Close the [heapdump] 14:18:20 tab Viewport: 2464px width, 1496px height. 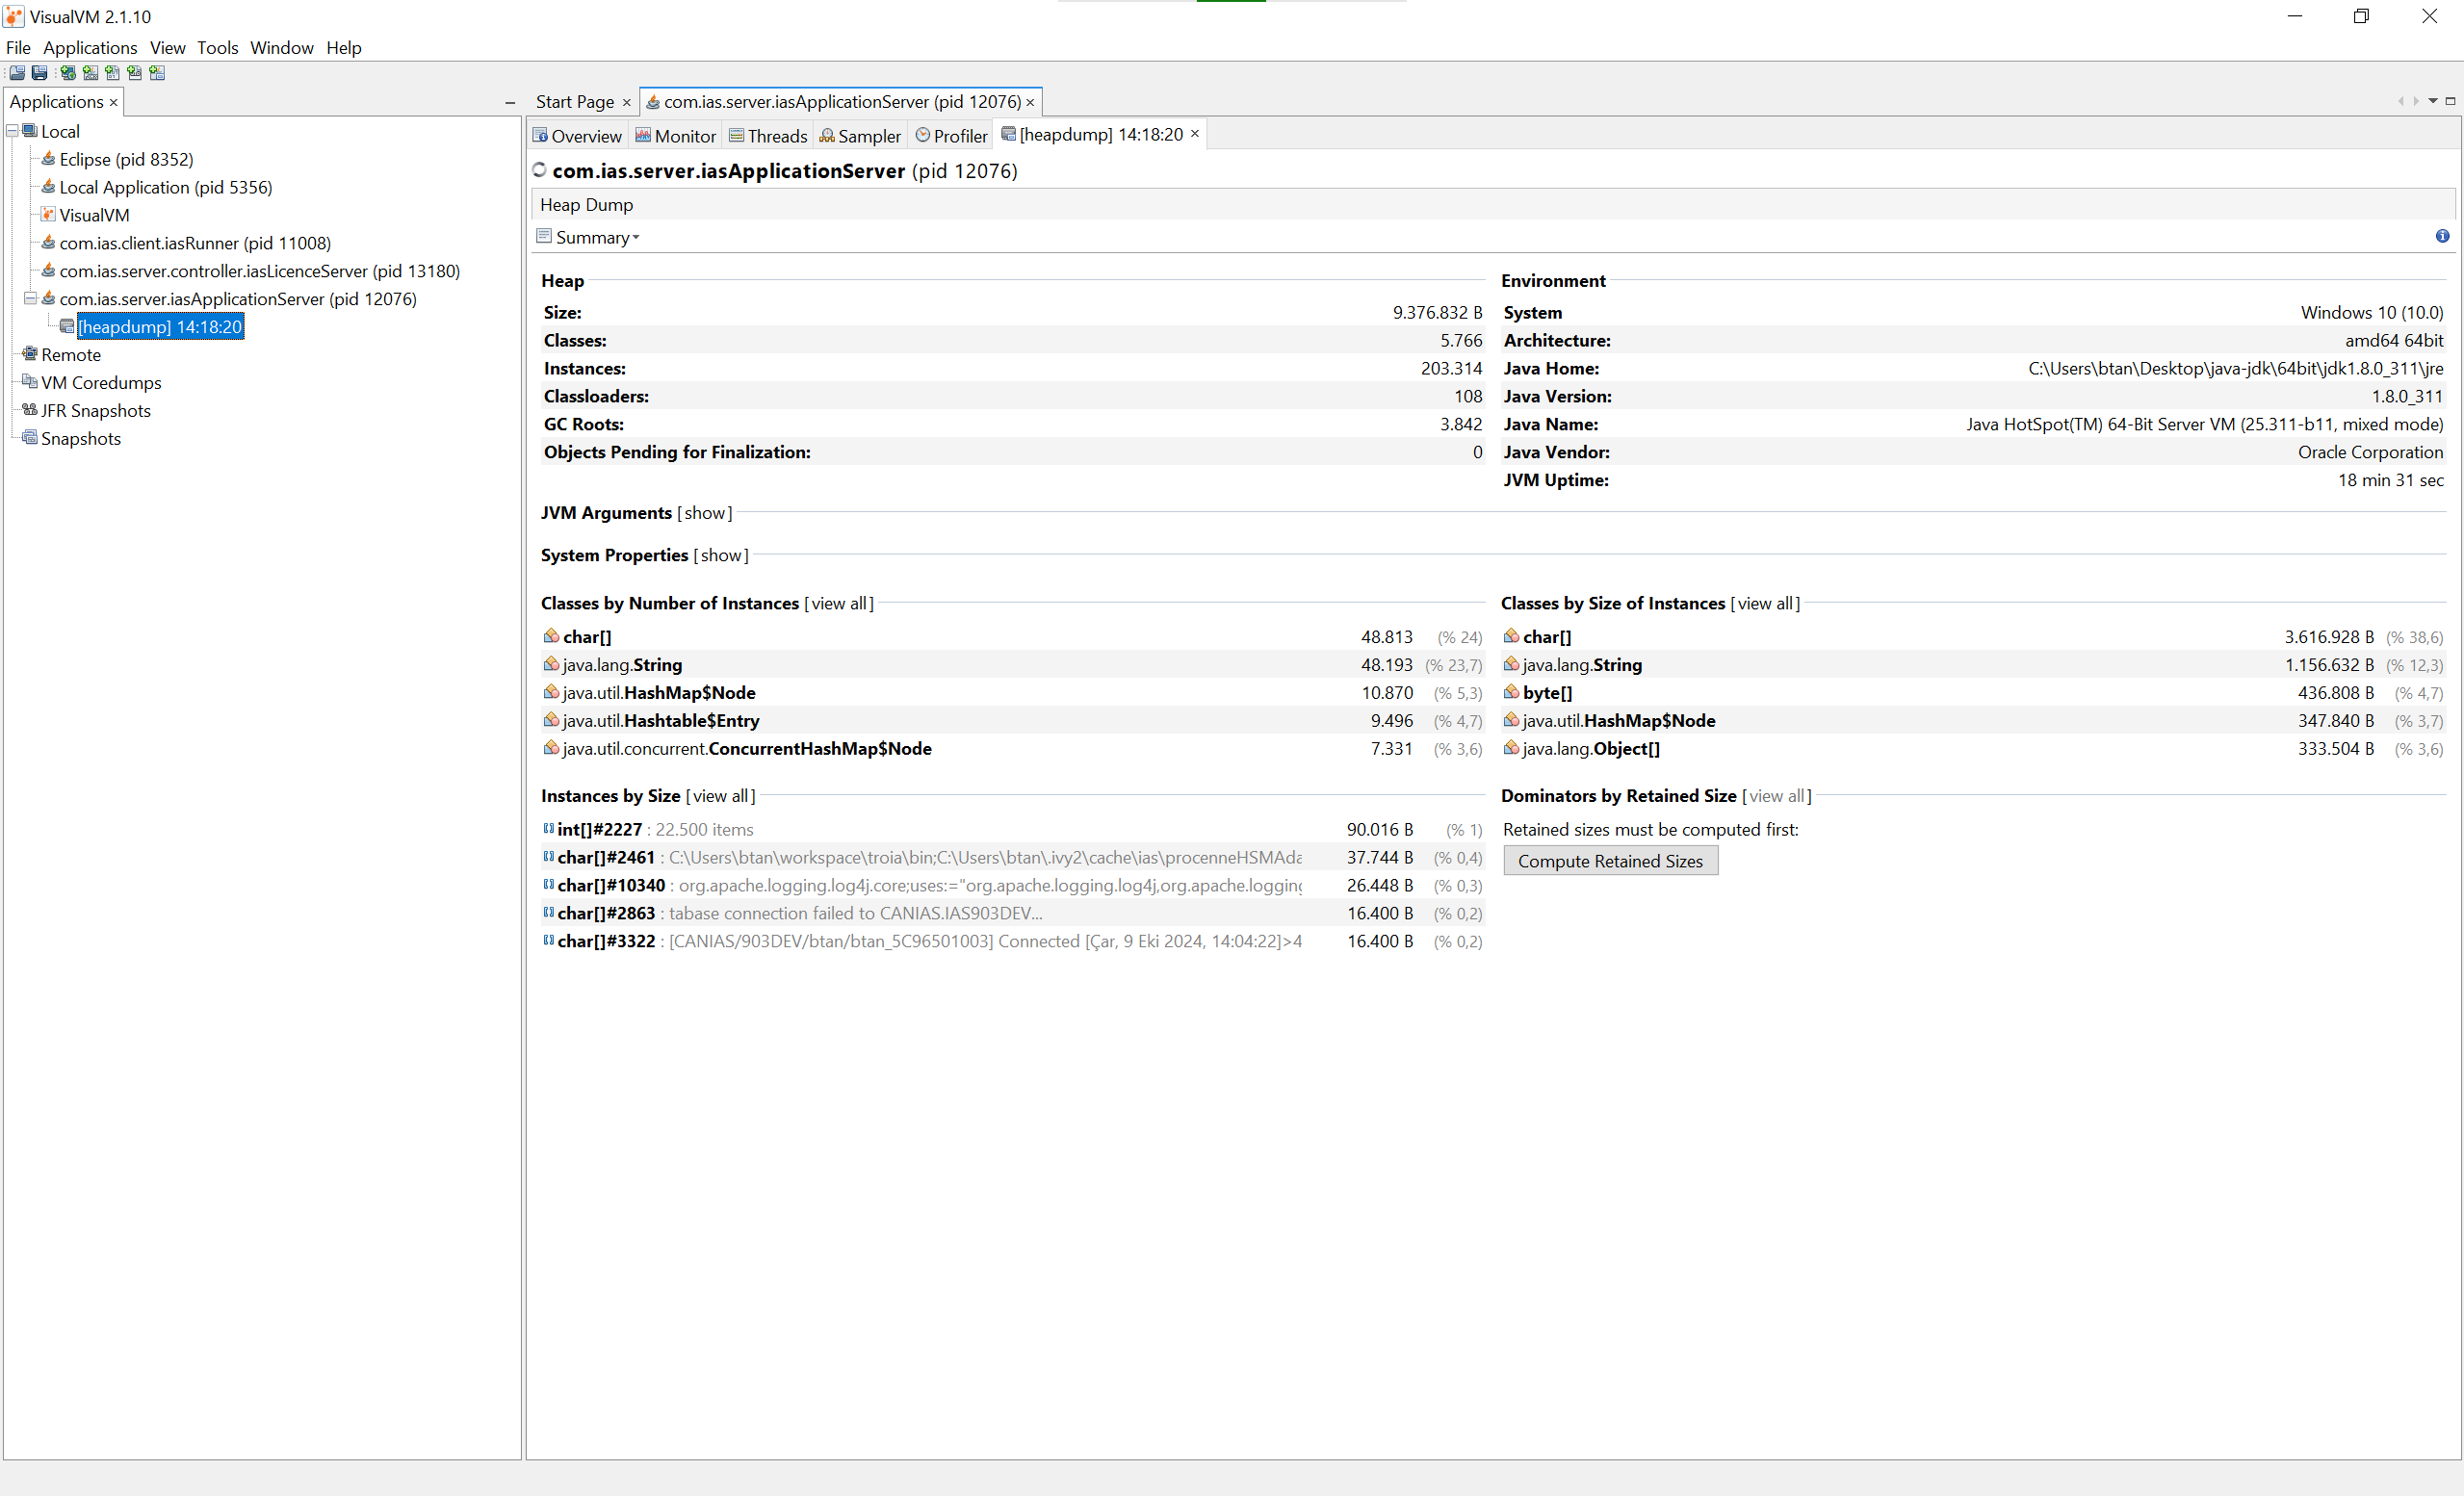click(x=1195, y=134)
